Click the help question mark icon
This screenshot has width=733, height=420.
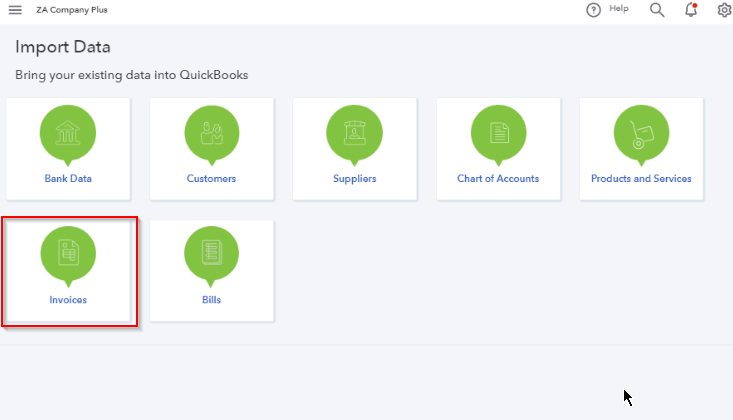point(593,10)
